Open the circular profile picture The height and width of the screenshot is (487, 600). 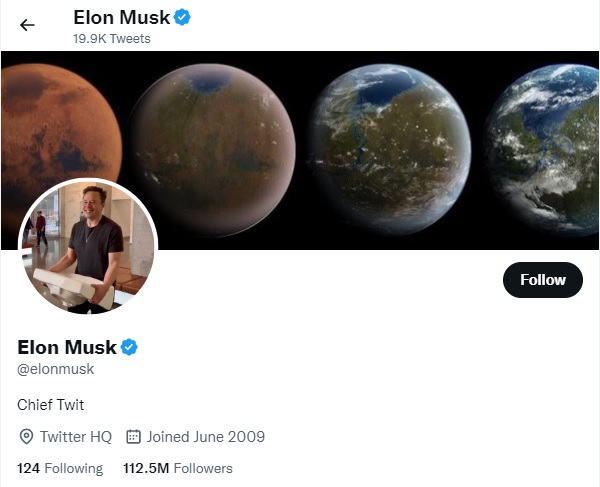coord(88,248)
